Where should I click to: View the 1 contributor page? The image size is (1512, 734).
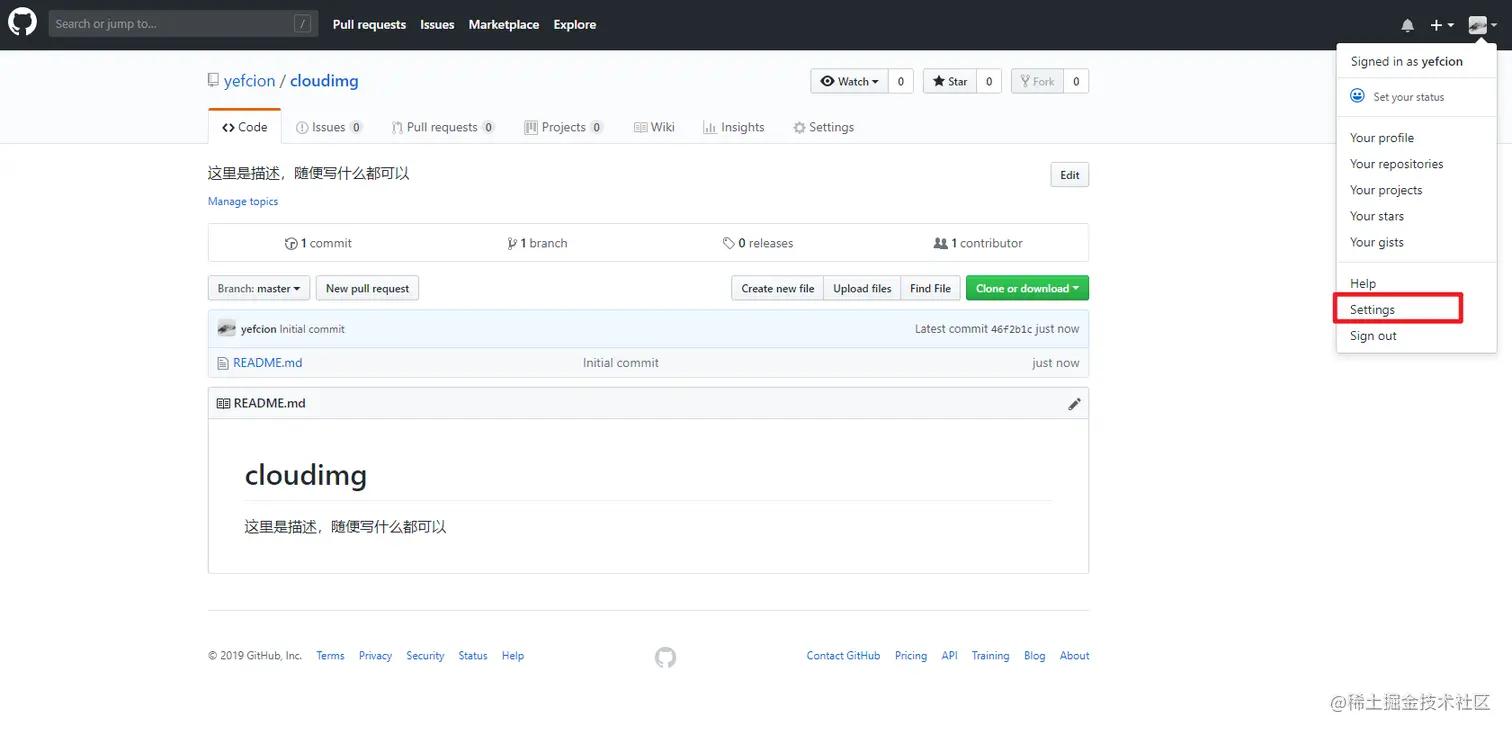[x=978, y=243]
